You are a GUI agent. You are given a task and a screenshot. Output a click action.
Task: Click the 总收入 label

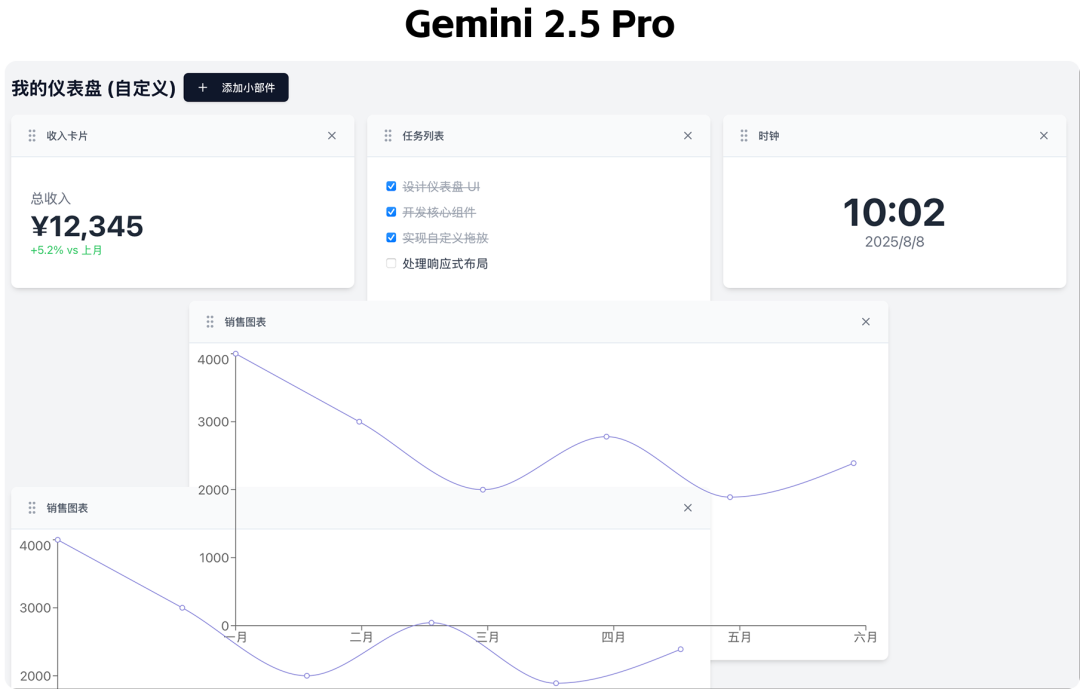click(50, 198)
